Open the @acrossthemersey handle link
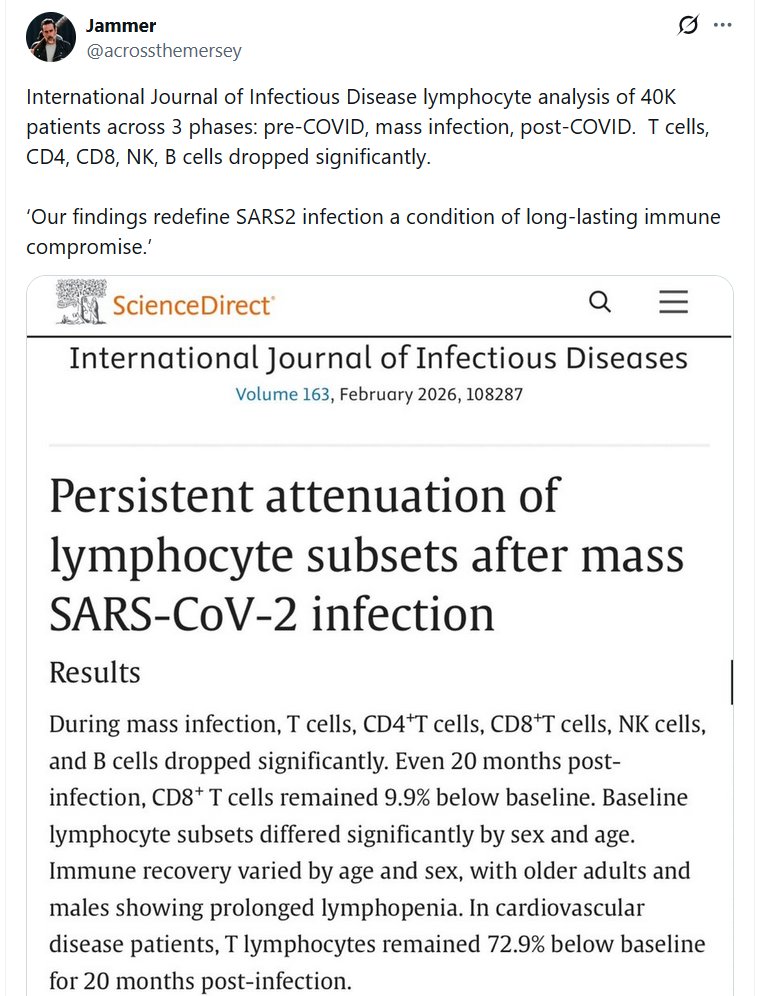The width and height of the screenshot is (774, 996). point(164,50)
